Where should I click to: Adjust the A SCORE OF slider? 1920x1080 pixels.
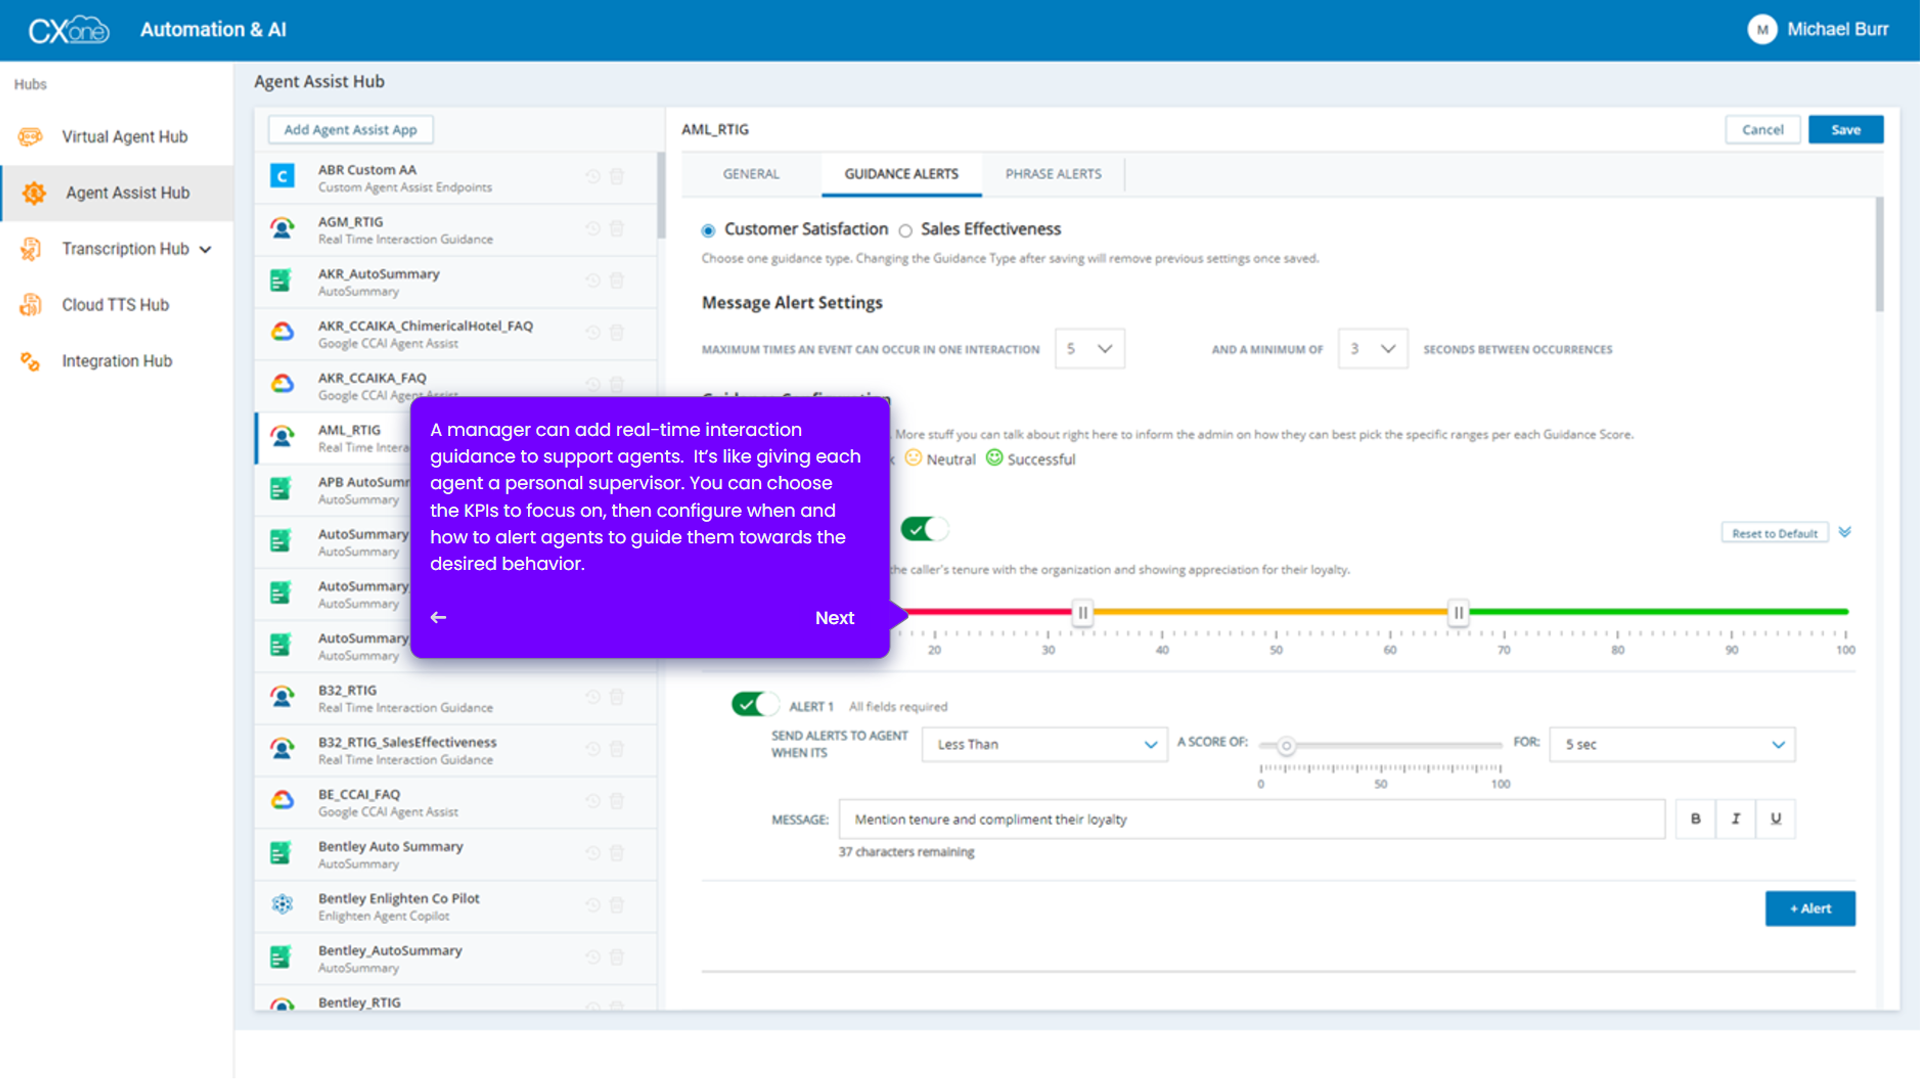[x=1287, y=745]
